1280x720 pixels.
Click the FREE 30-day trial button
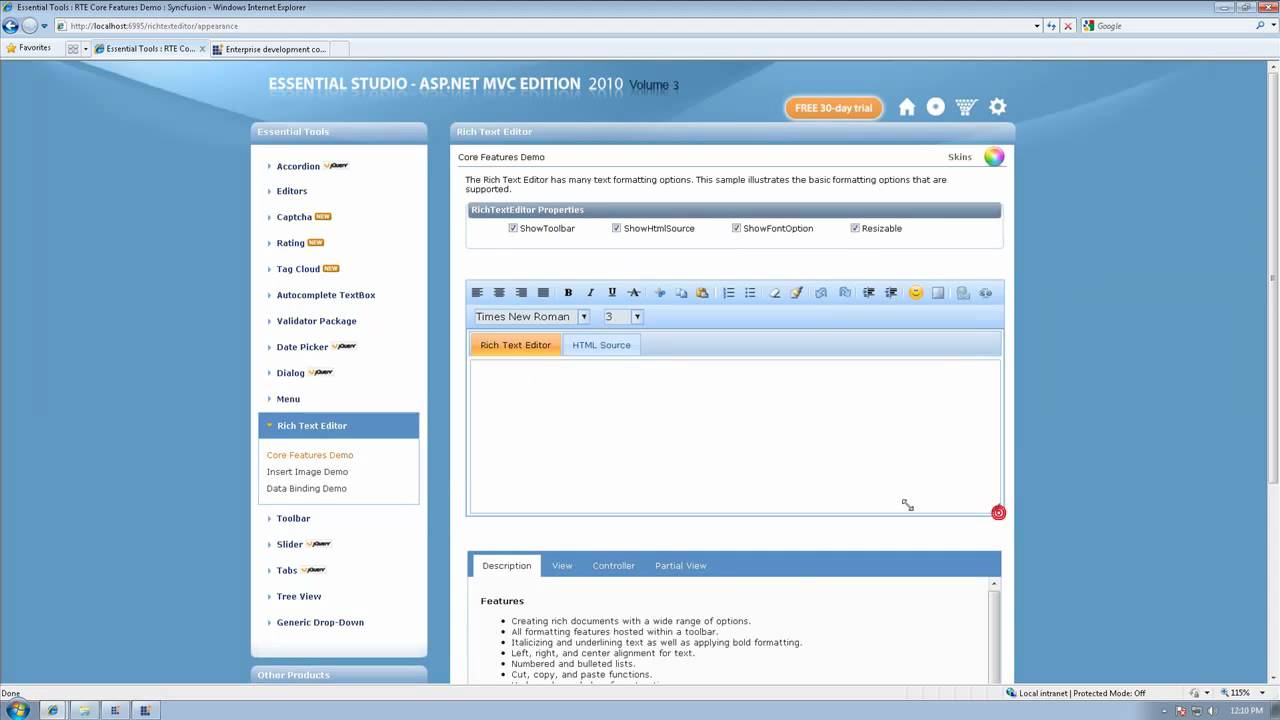point(834,108)
